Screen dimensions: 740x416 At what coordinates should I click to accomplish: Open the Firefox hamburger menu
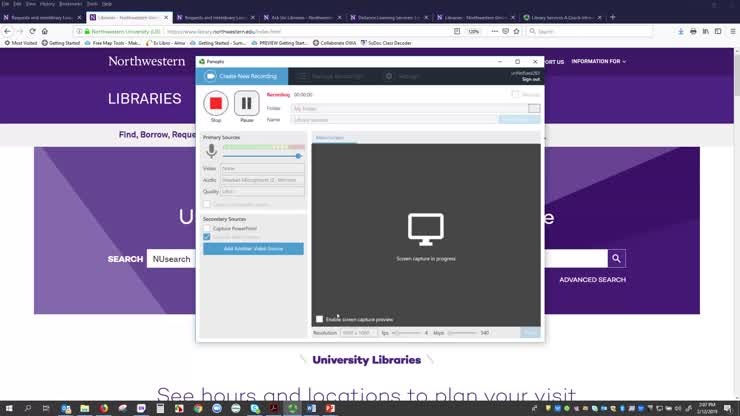pos(732,31)
